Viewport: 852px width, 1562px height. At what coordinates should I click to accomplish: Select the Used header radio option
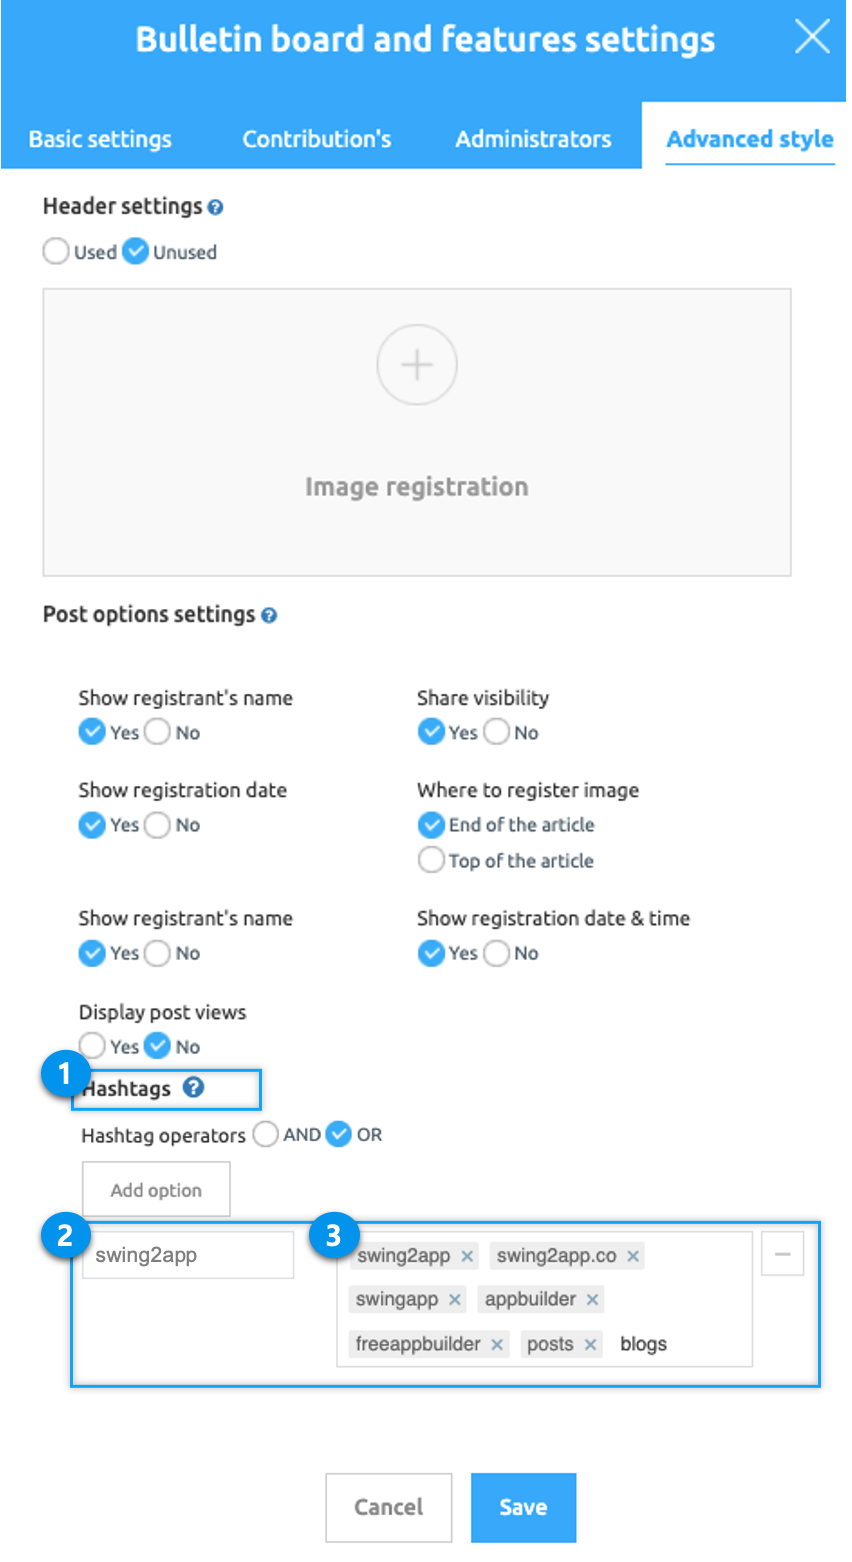[56, 252]
